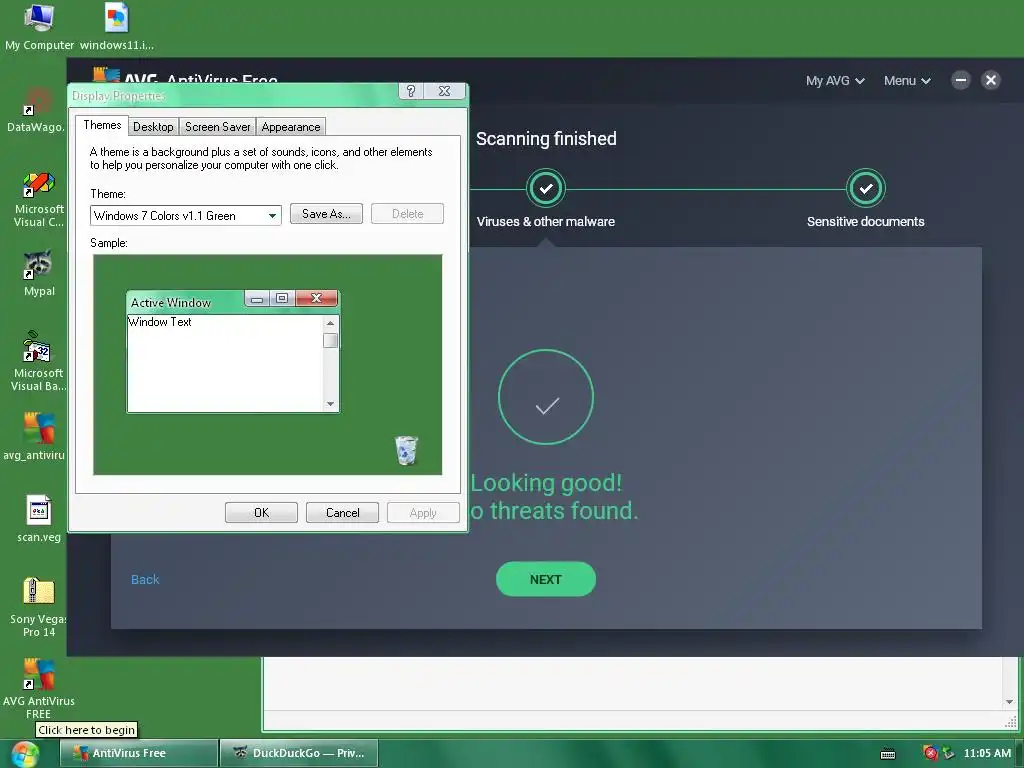The width and height of the screenshot is (1024, 768).
Task: Click the large scan-complete checkmark circle
Action: 546,397
